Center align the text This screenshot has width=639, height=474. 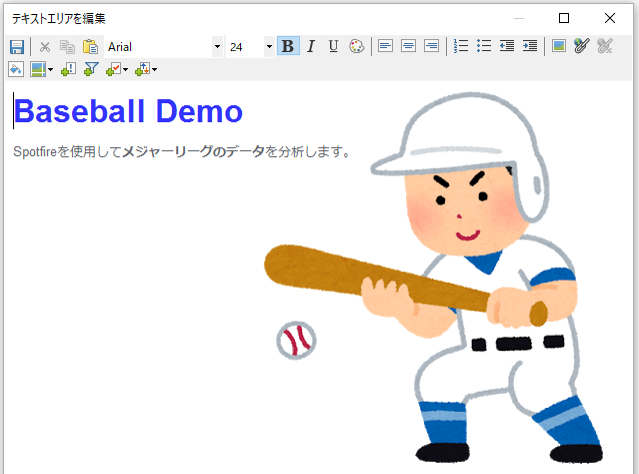pos(408,46)
